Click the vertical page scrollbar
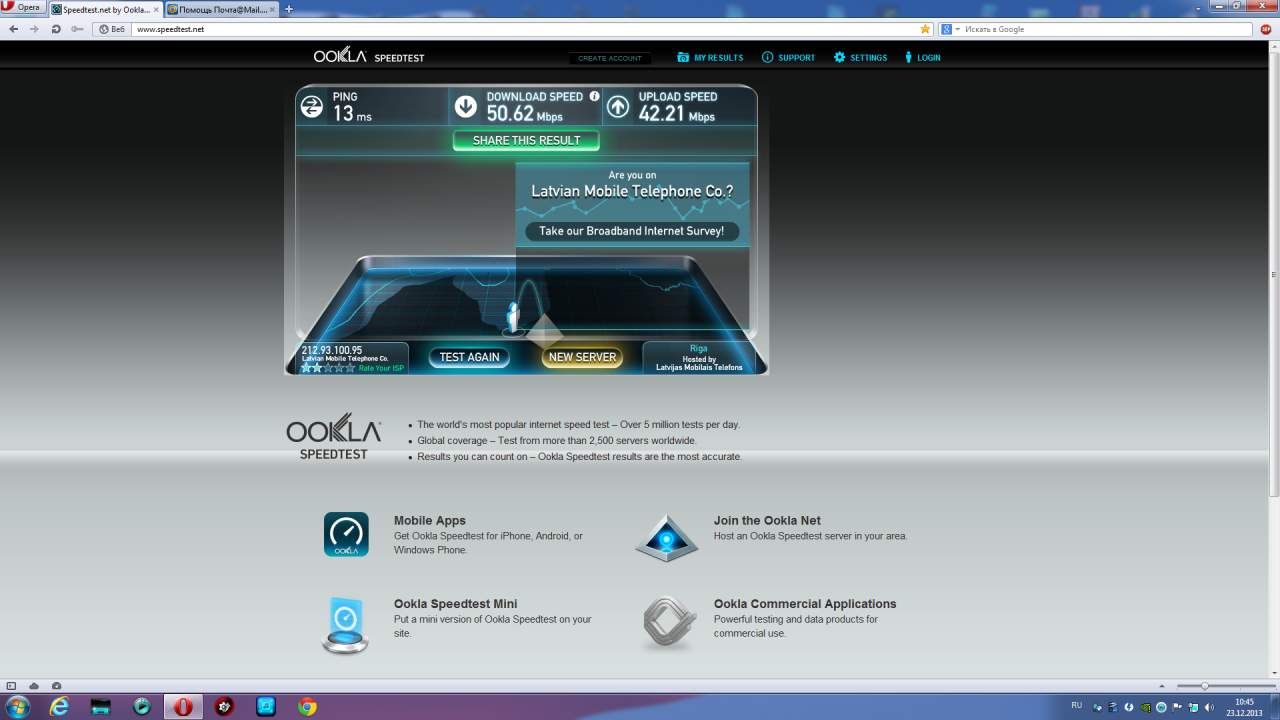 pos(1273,272)
